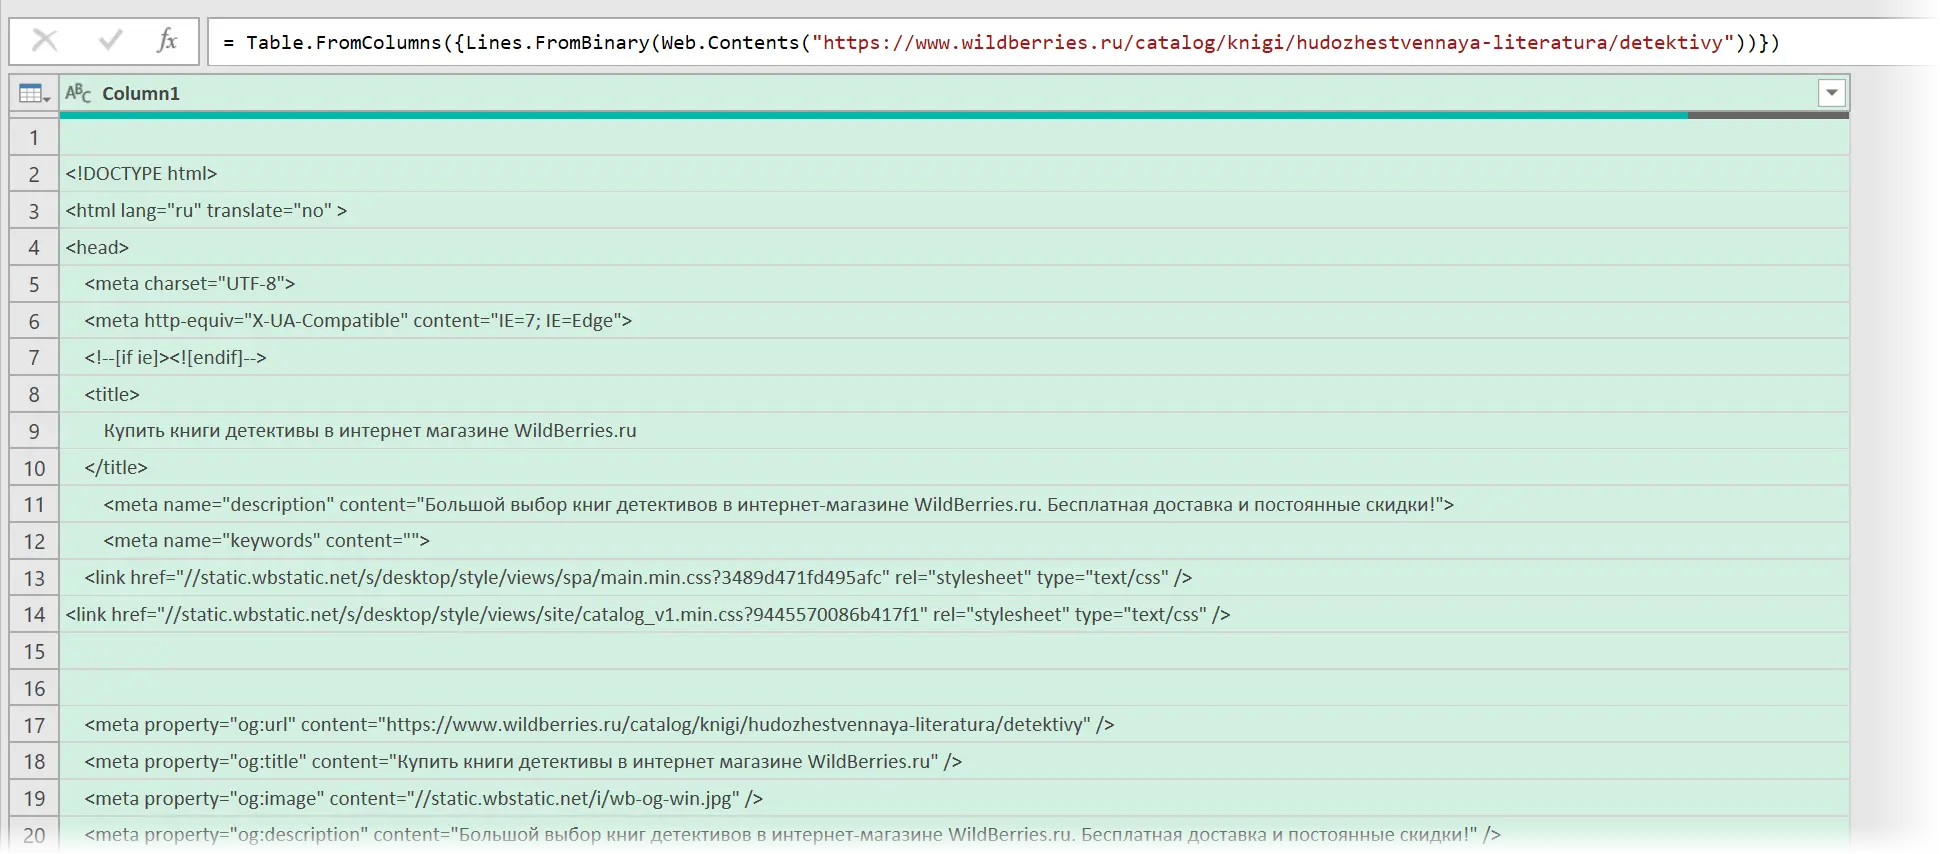Select row number 18

34,761
